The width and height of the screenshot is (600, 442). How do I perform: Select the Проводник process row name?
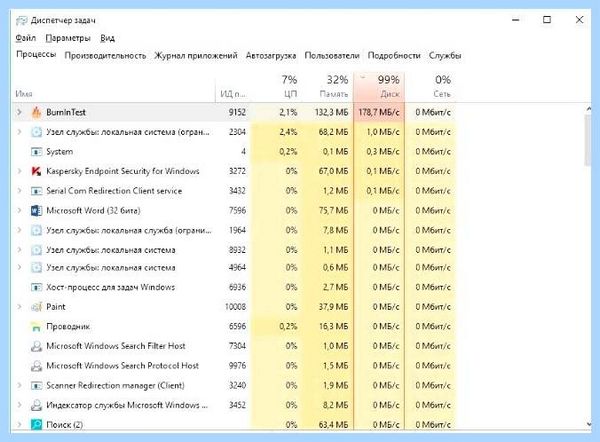(x=68, y=327)
